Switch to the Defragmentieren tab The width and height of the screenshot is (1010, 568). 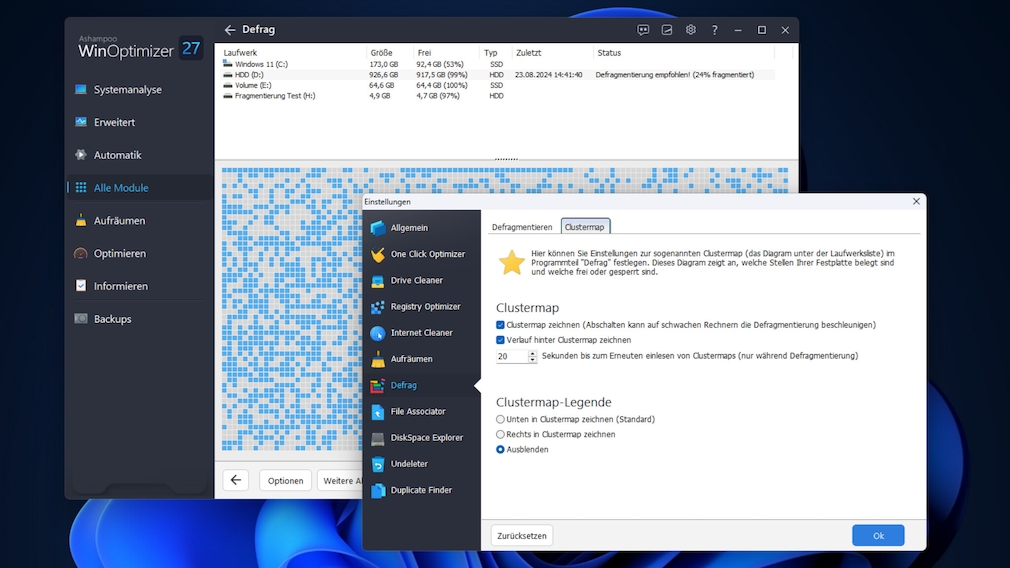522,227
